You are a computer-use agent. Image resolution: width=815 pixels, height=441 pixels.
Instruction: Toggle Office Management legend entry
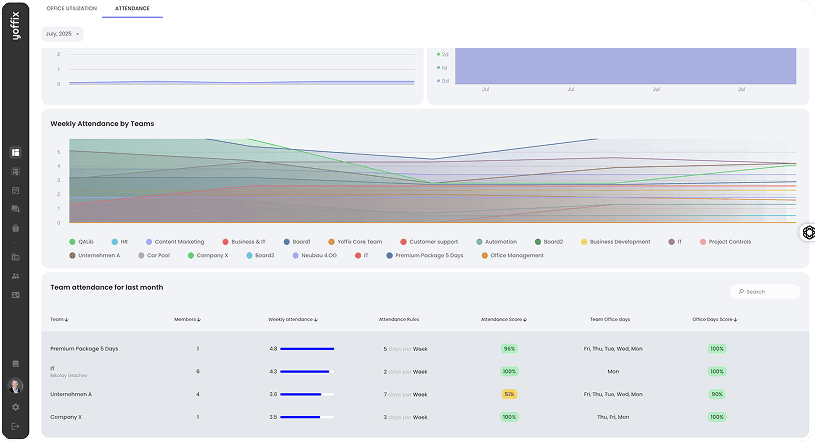pyautogui.click(x=512, y=255)
